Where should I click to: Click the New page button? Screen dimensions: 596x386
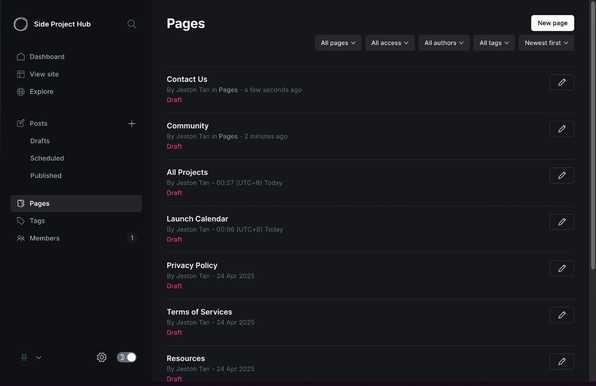pos(552,23)
